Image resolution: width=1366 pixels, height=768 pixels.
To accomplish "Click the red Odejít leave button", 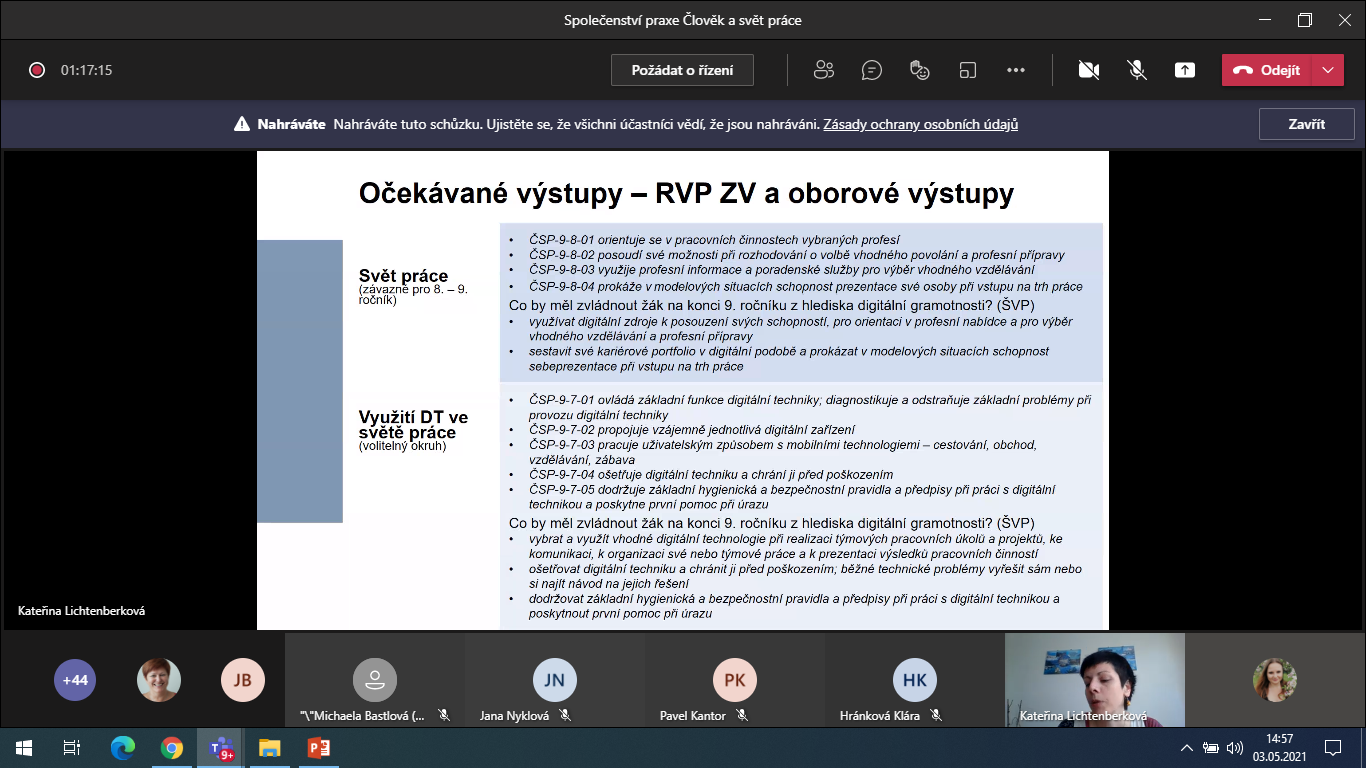I will 1267,70.
